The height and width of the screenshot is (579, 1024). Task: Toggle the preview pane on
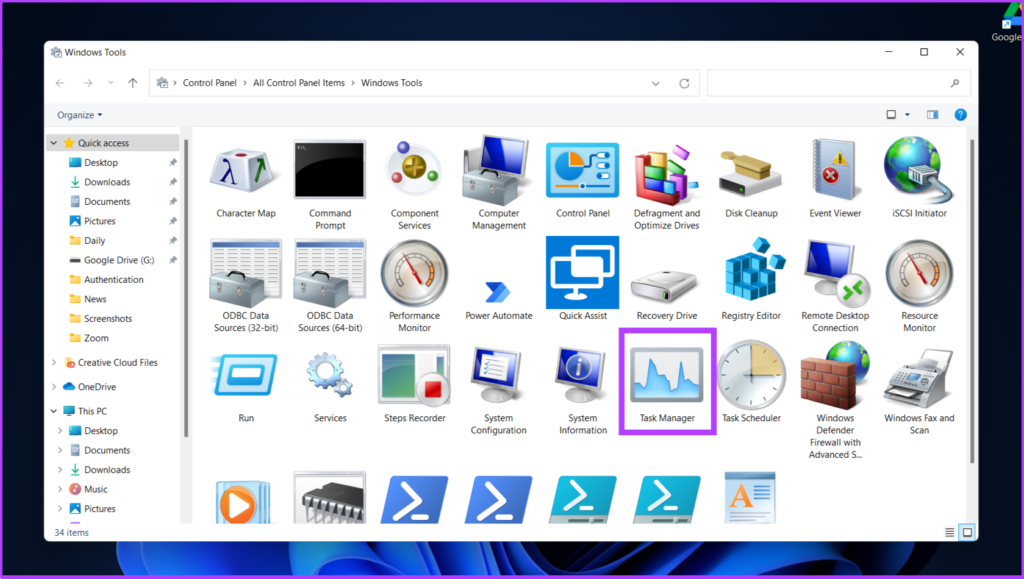coord(934,114)
